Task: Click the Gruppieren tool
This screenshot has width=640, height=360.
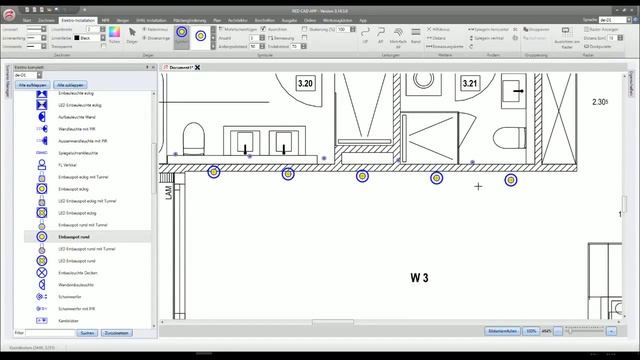Action: click(536, 29)
